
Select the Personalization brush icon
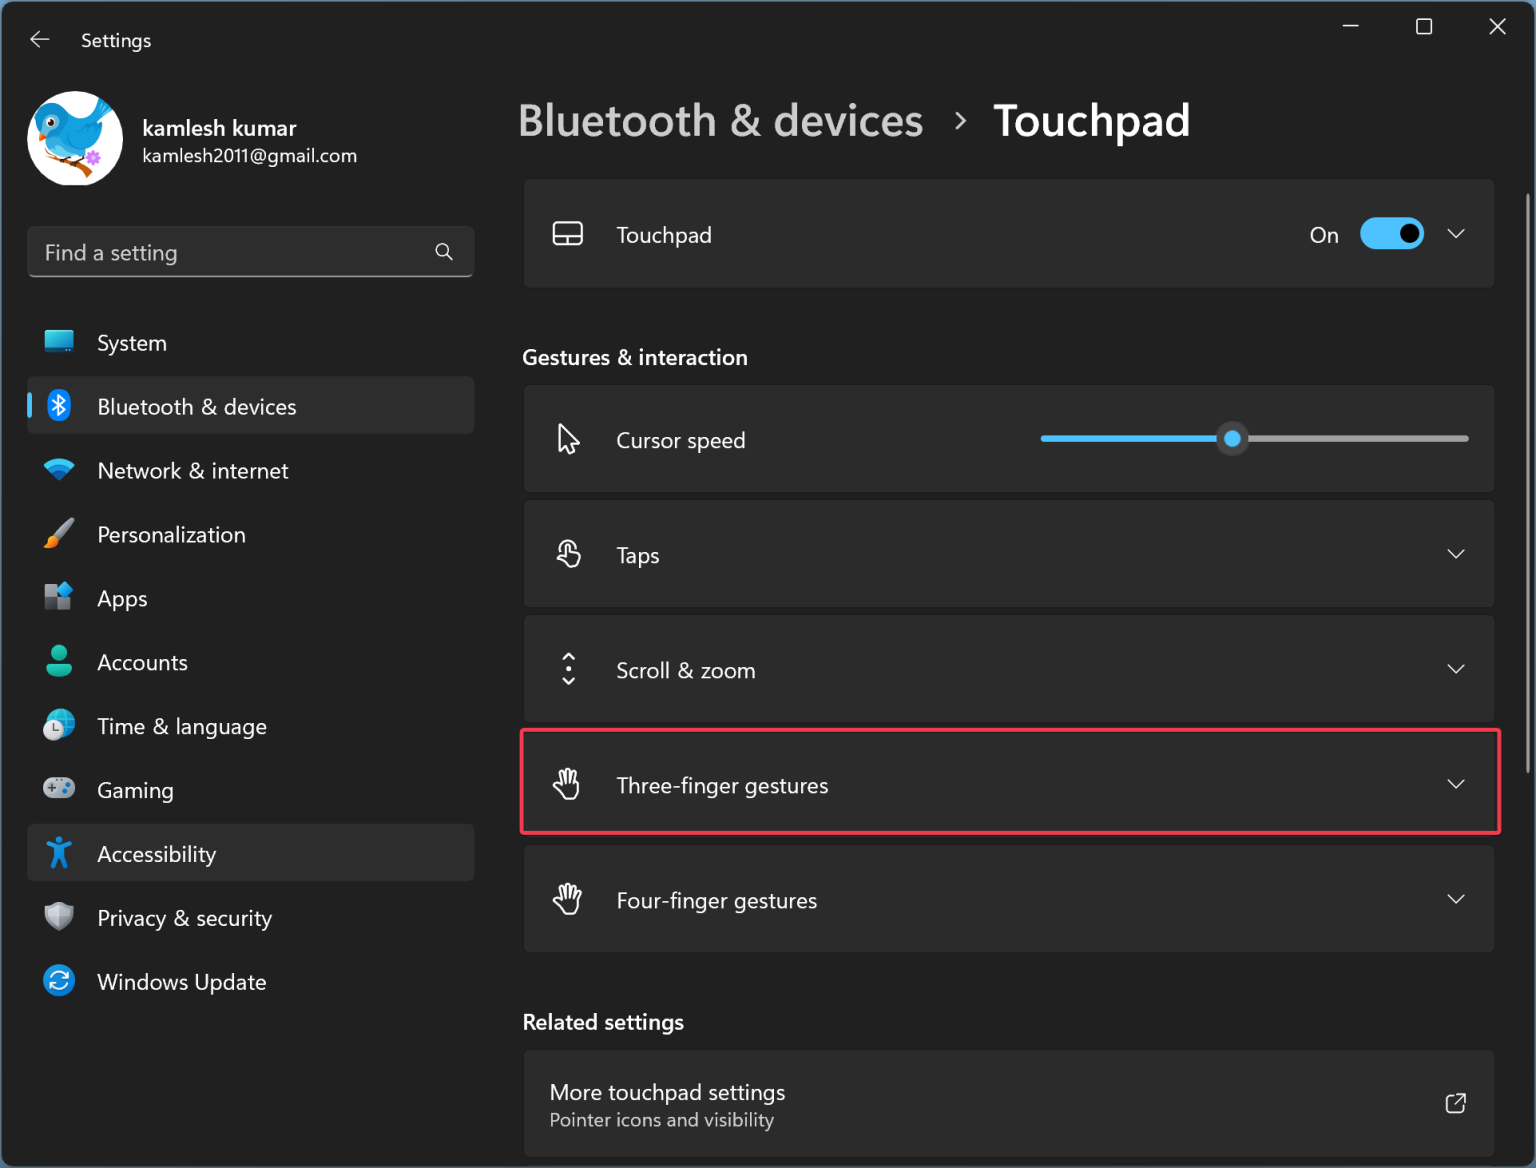59,534
